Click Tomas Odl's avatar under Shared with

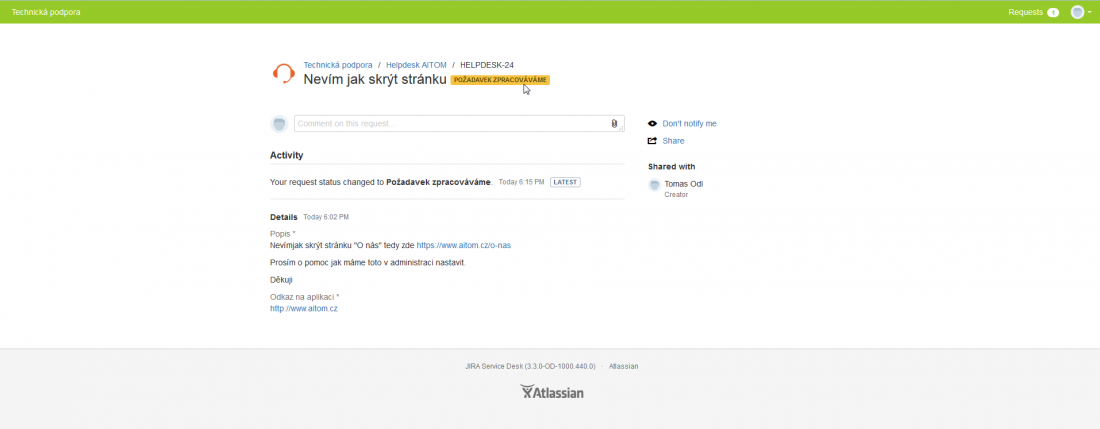tap(654, 185)
